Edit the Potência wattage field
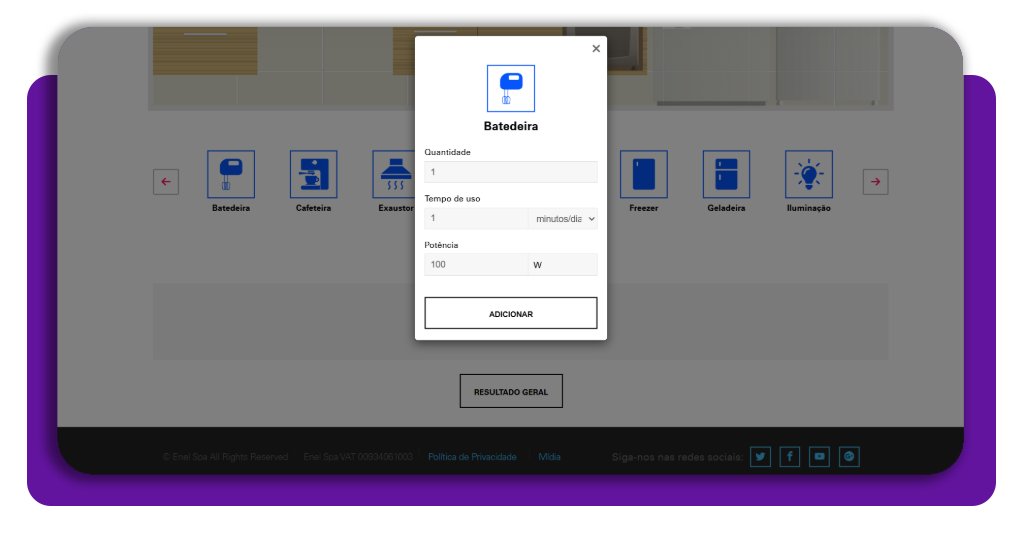 475,264
